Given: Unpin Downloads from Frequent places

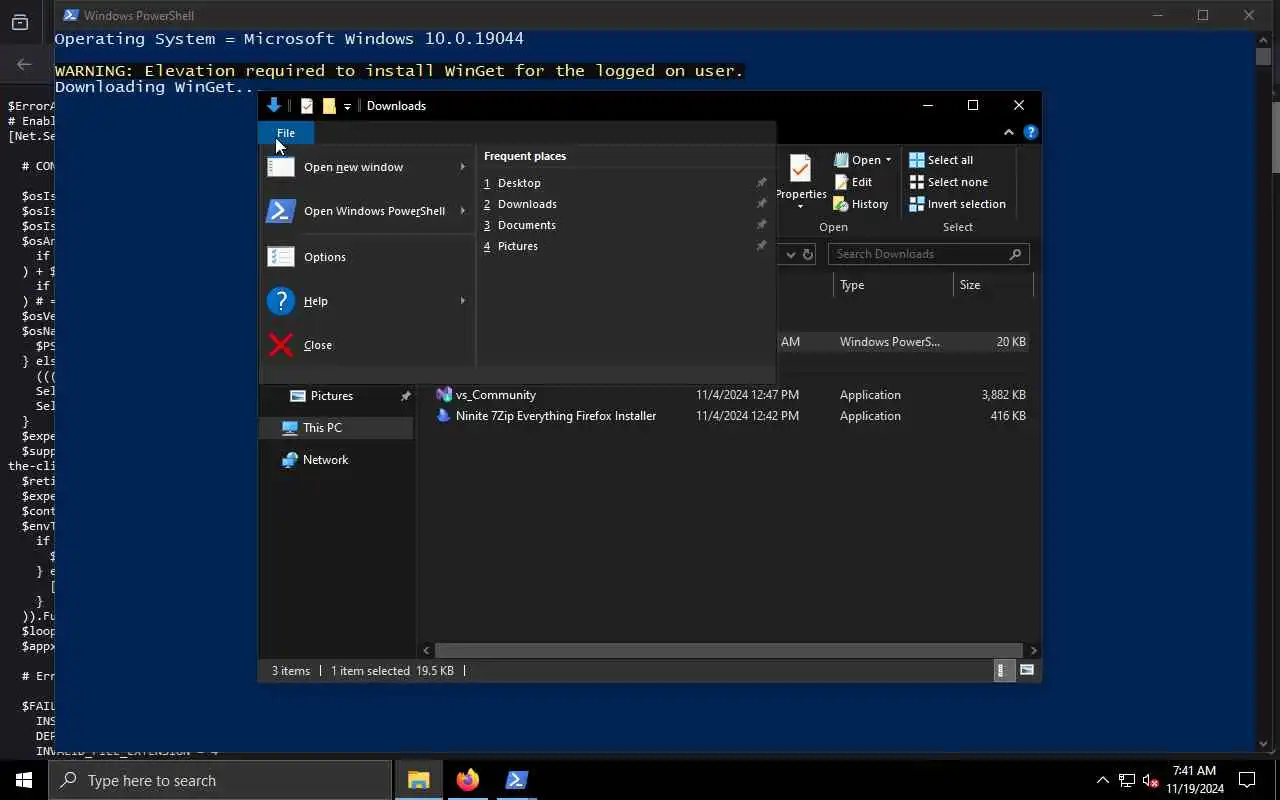Looking at the screenshot, I should point(761,204).
